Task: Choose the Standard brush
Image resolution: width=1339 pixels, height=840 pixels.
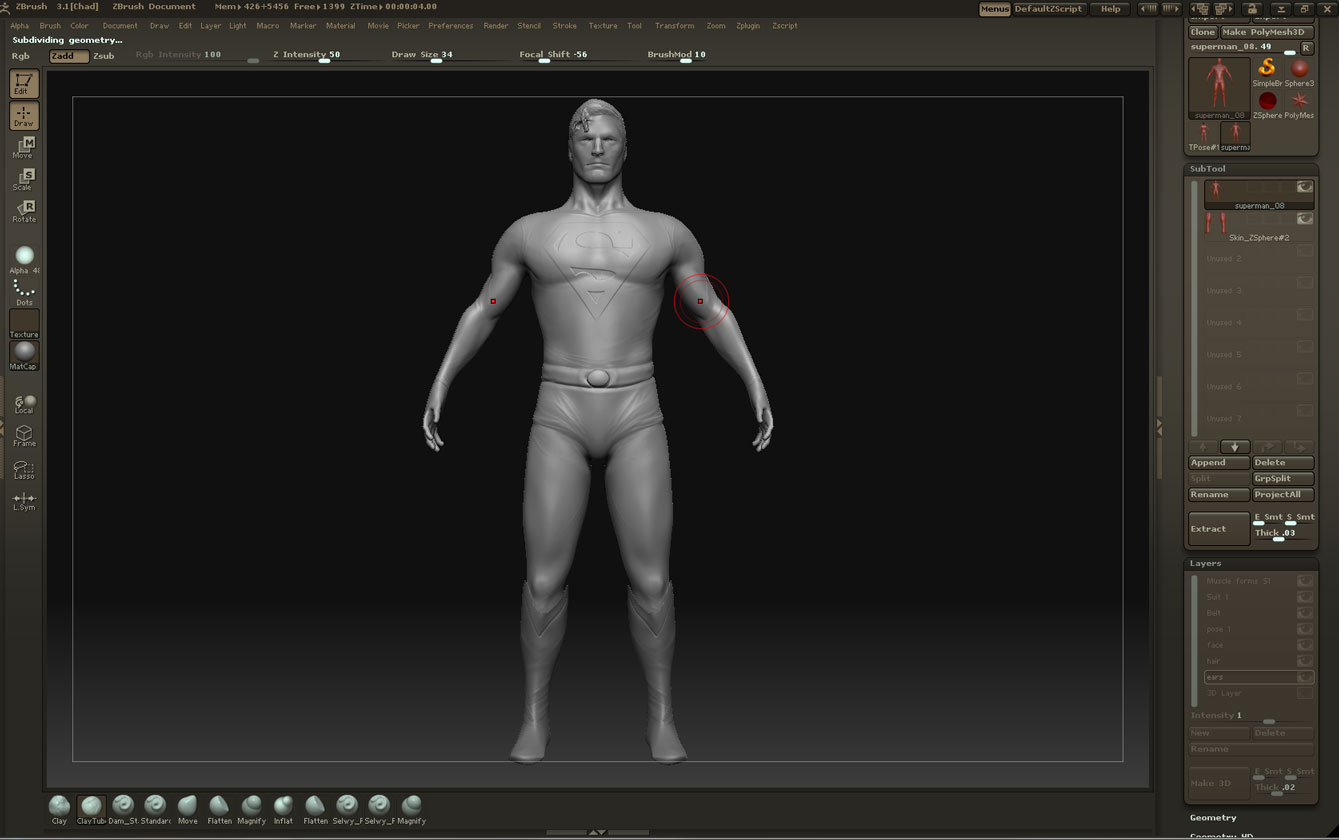Action: click(x=155, y=809)
